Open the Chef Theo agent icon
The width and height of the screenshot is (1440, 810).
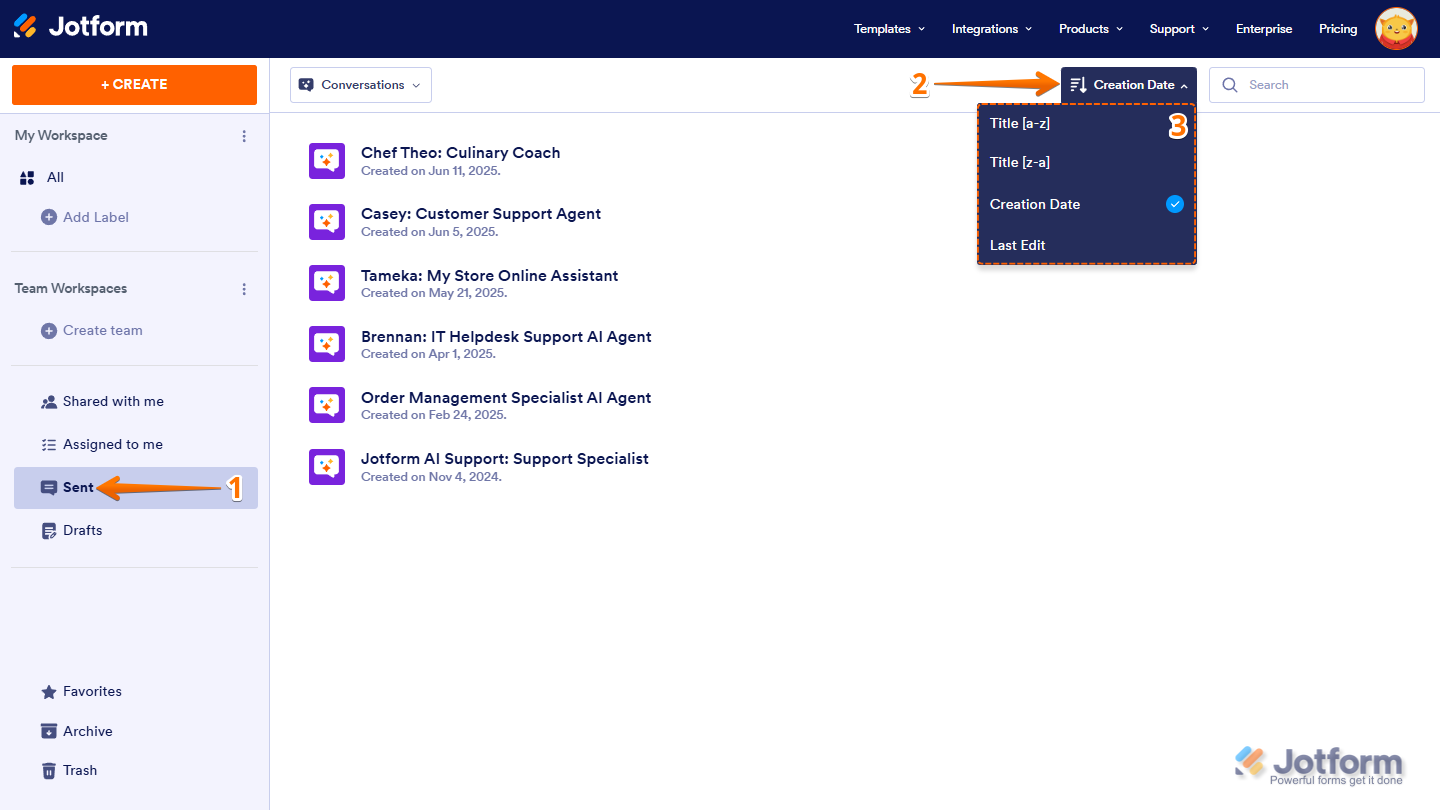327,161
